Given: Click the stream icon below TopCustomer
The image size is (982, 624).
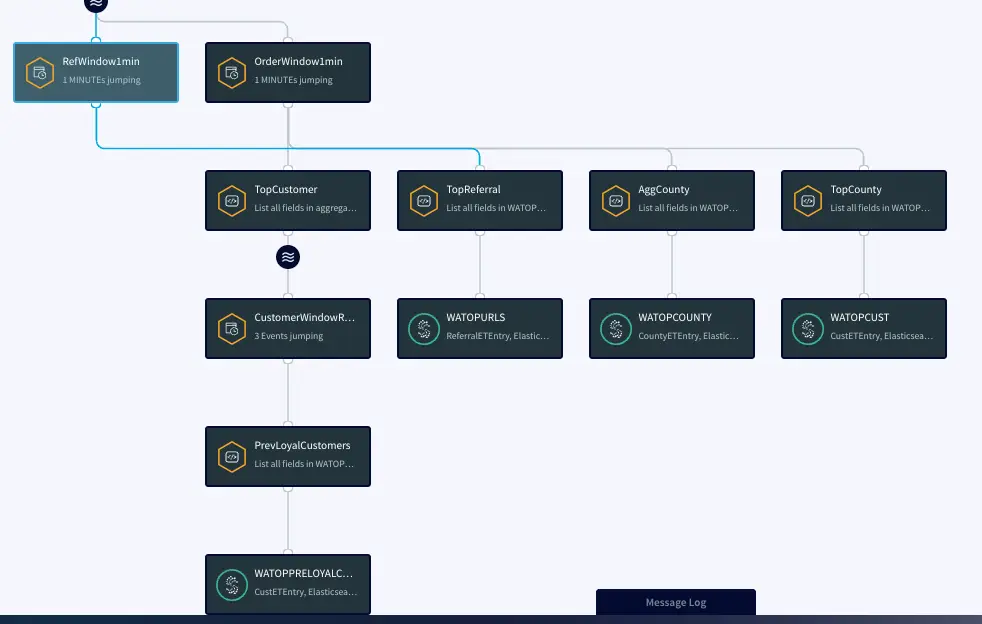Looking at the screenshot, I should [x=288, y=257].
